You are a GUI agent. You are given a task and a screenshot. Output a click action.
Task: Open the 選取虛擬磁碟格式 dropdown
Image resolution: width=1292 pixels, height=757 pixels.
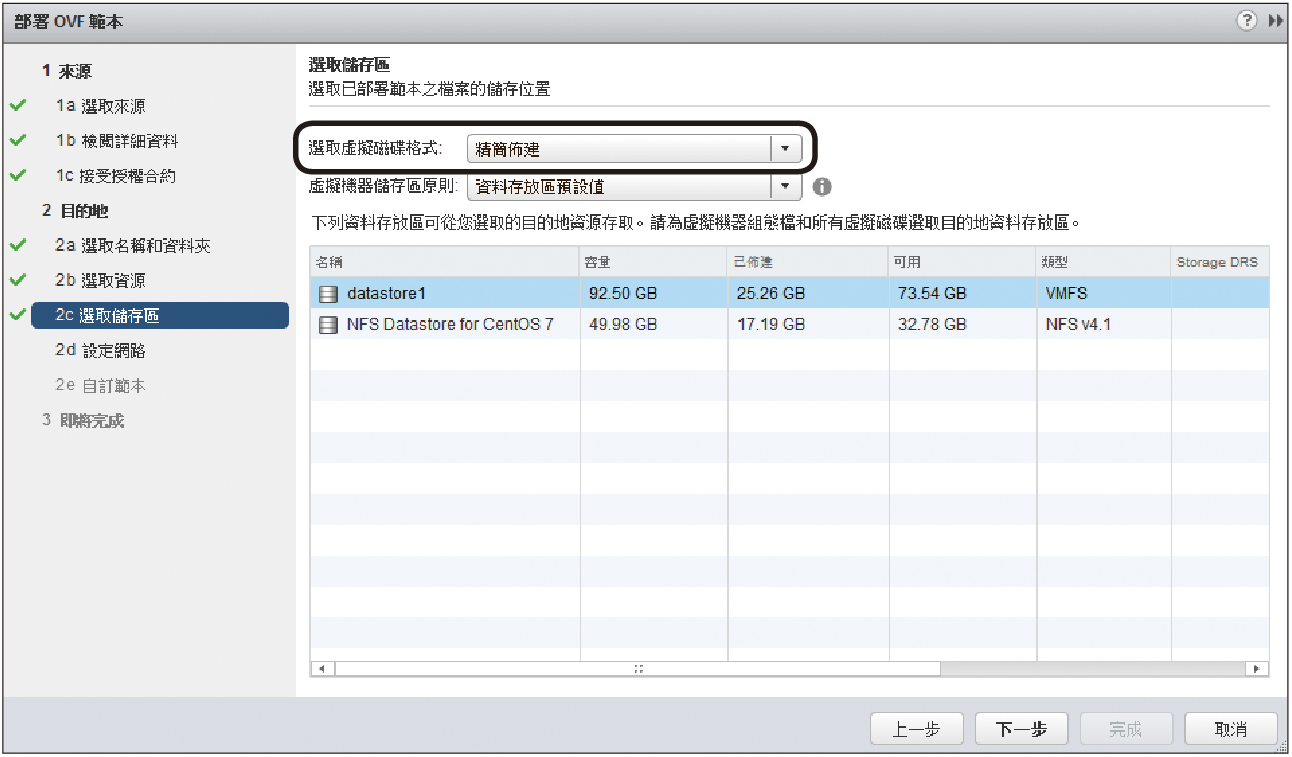[x=785, y=149]
